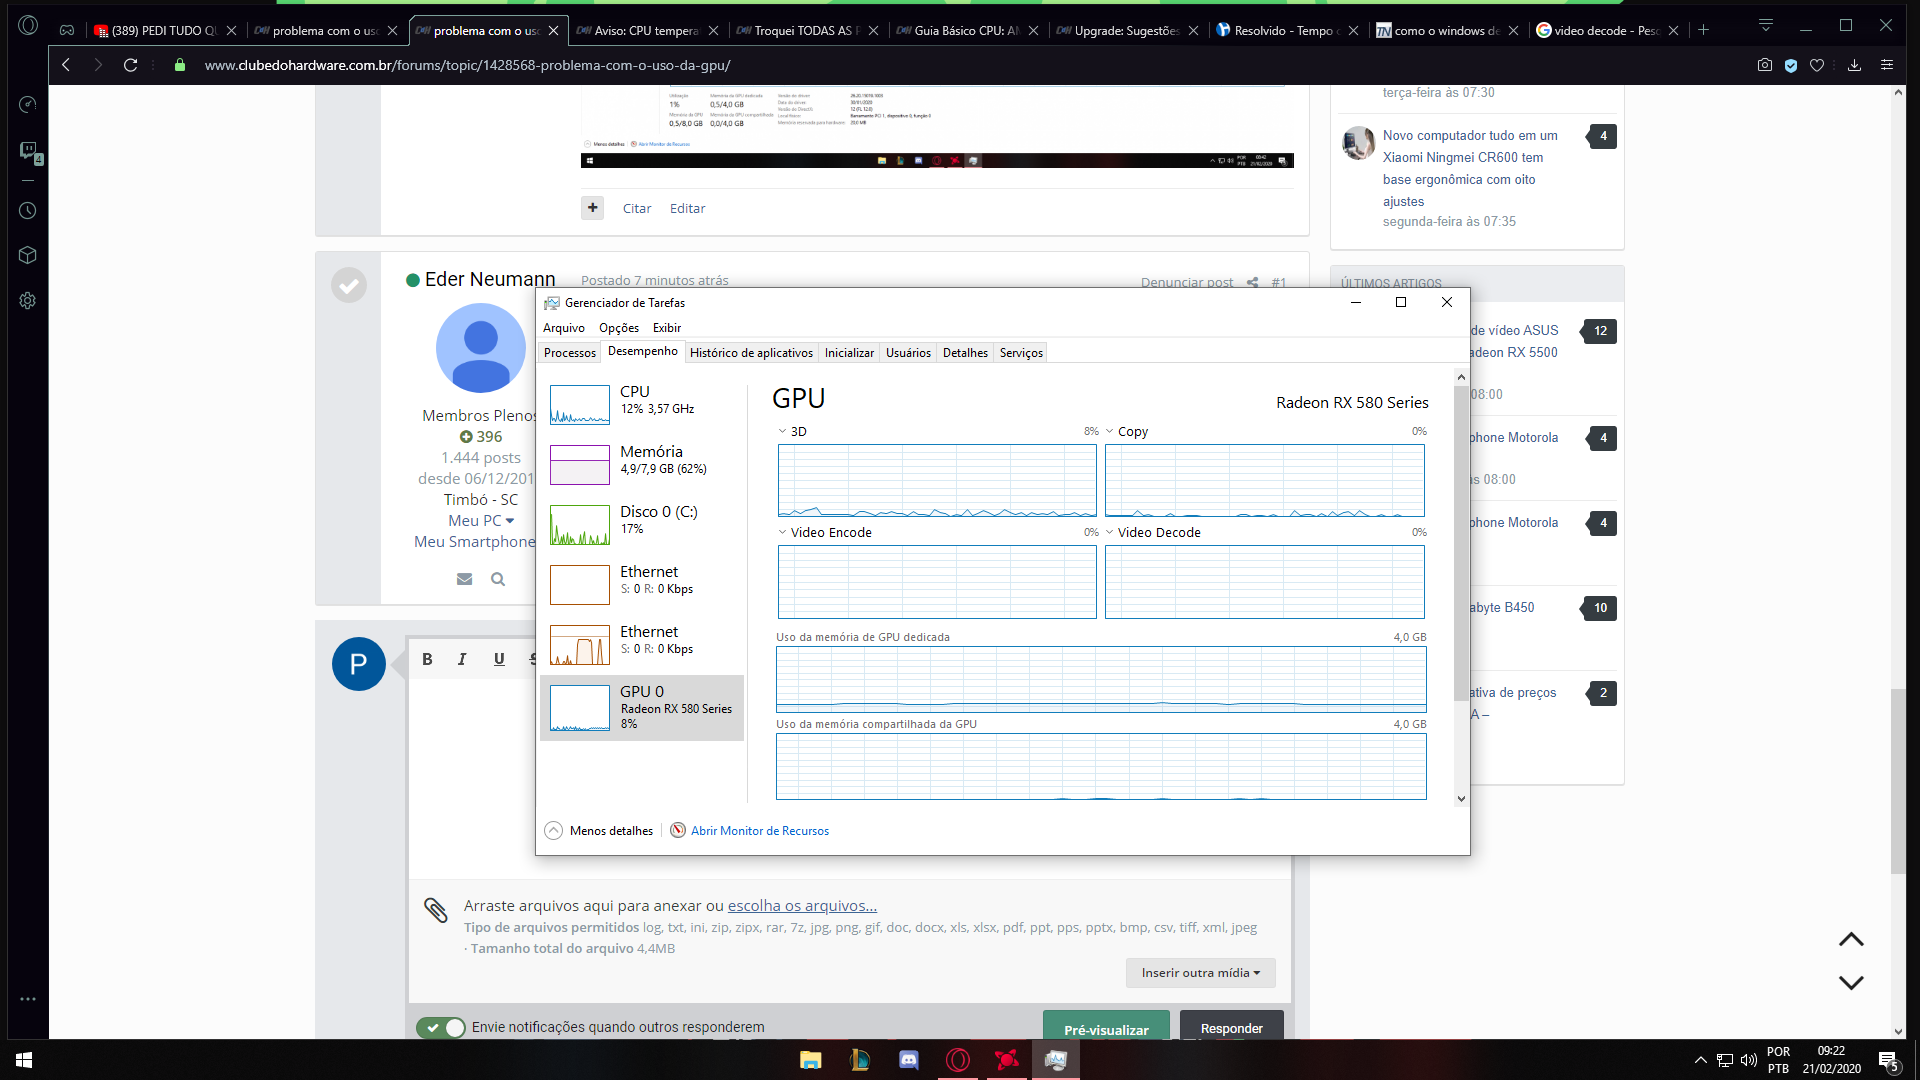
Task: Open the downloads icon in address bar
Action: (1854, 65)
